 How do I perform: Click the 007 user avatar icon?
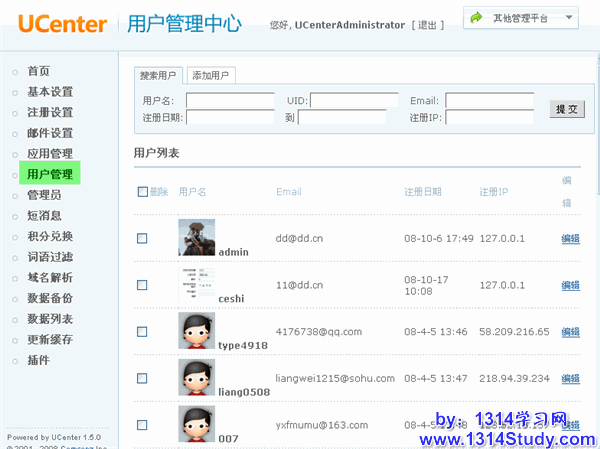pyautogui.click(x=197, y=423)
